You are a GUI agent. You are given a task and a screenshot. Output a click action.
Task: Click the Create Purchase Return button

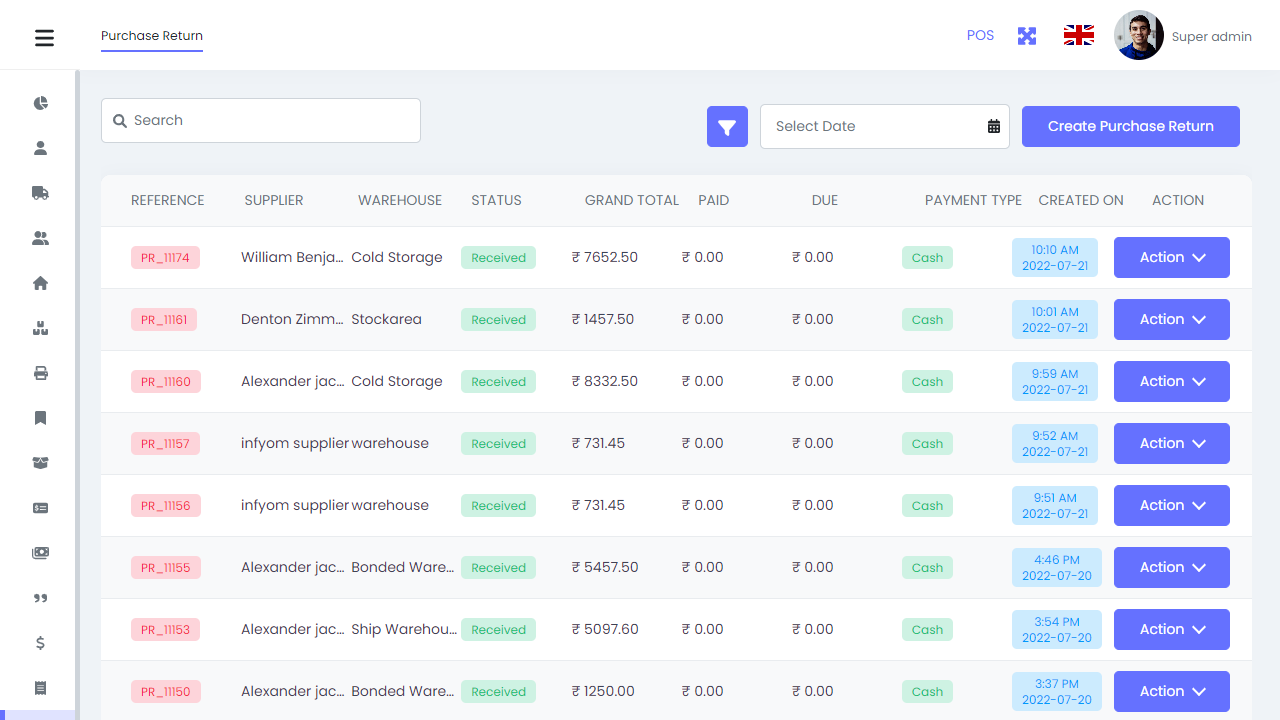[x=1130, y=126]
